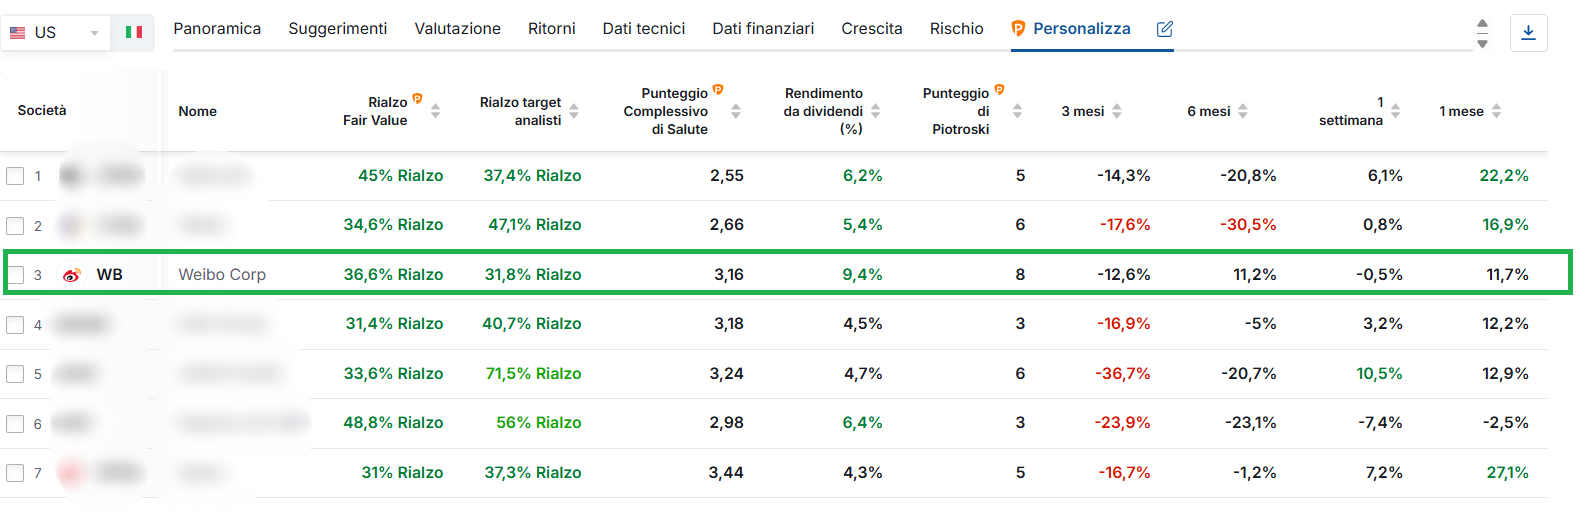Expand tabs list with up/down arrows
Viewport: 1583px width, 513px height.
(x=1482, y=33)
